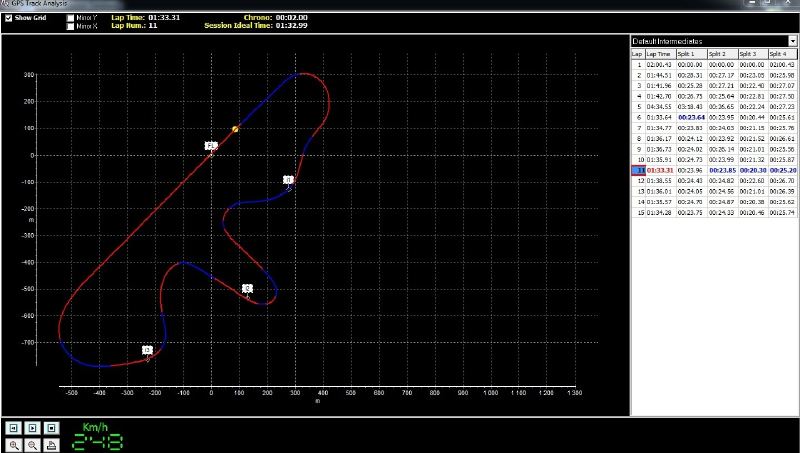The image size is (800, 453).
Task: Select lap time 01:35.91
Action: [660, 160]
